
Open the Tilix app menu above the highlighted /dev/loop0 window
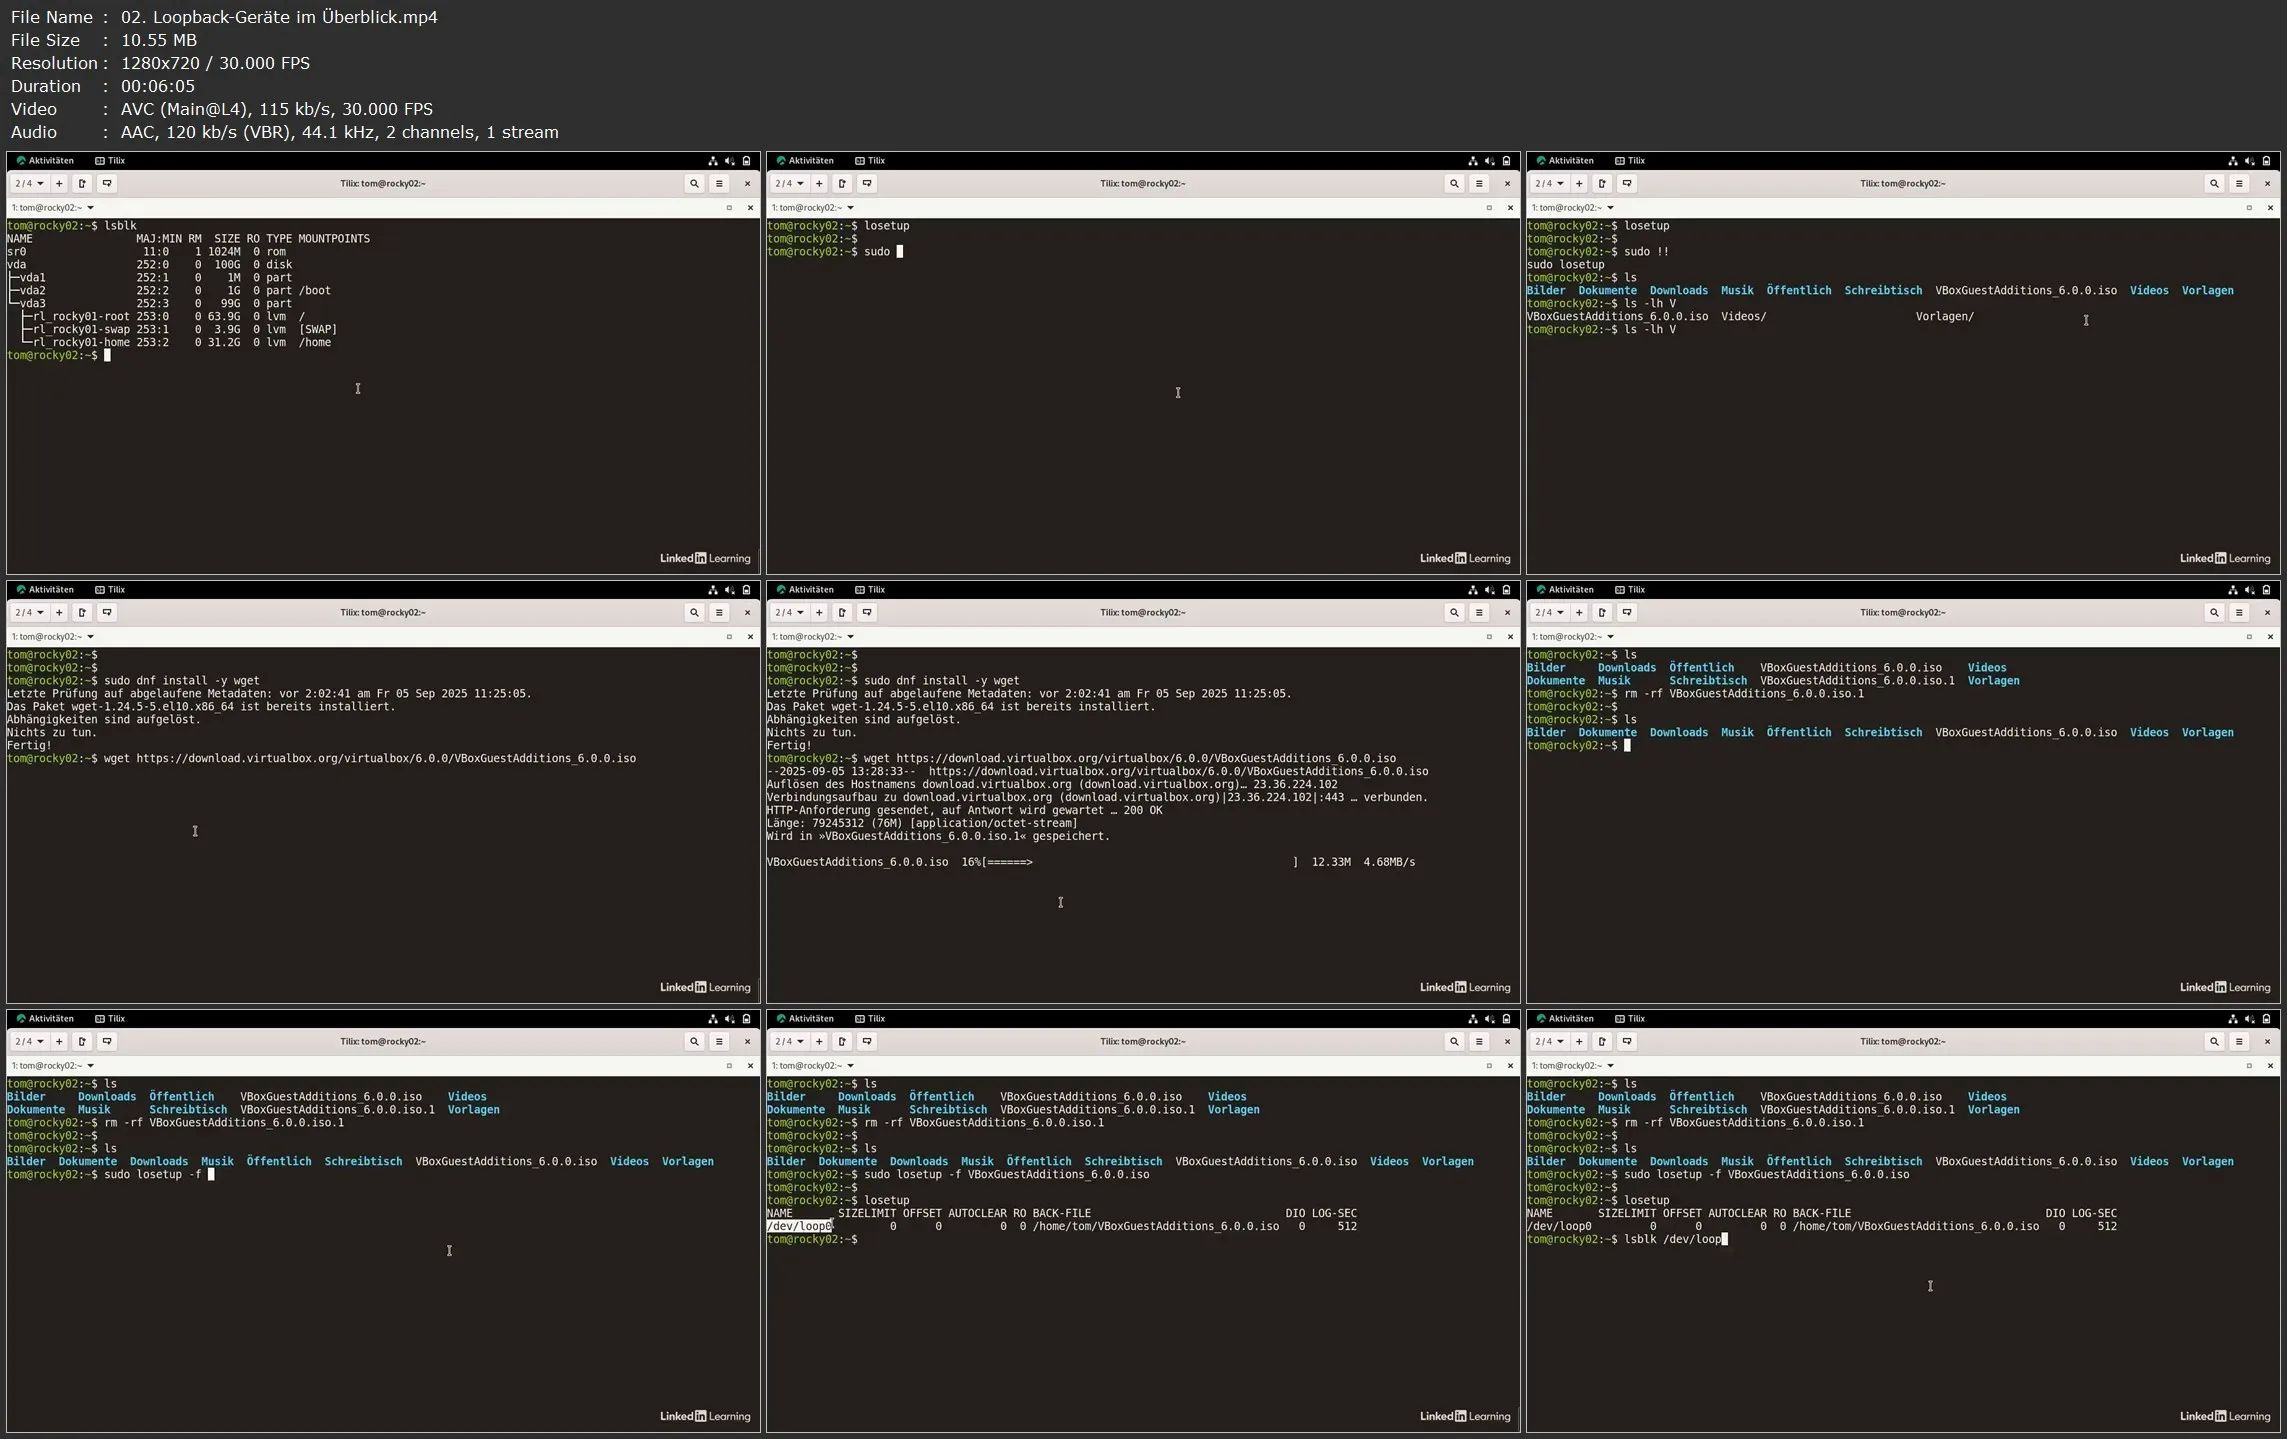[x=870, y=1019]
